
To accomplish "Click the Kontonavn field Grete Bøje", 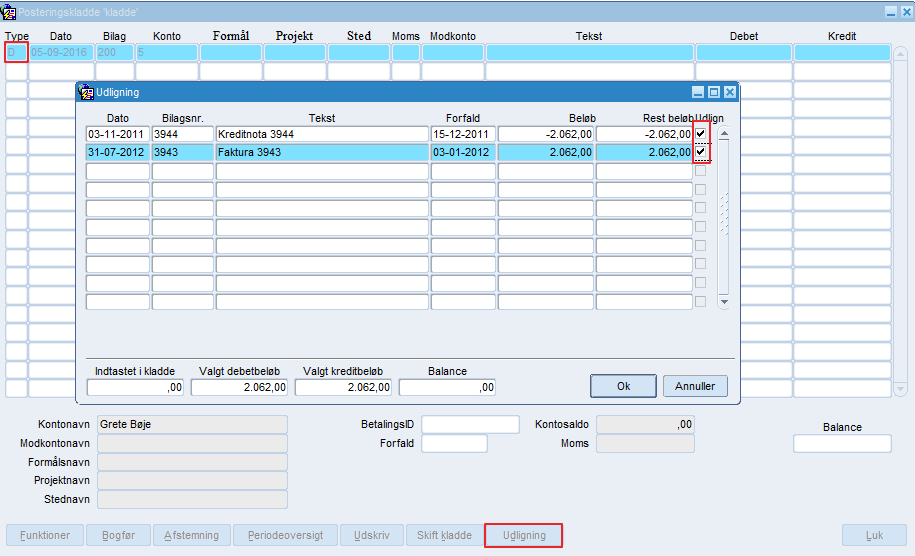I will [192, 424].
